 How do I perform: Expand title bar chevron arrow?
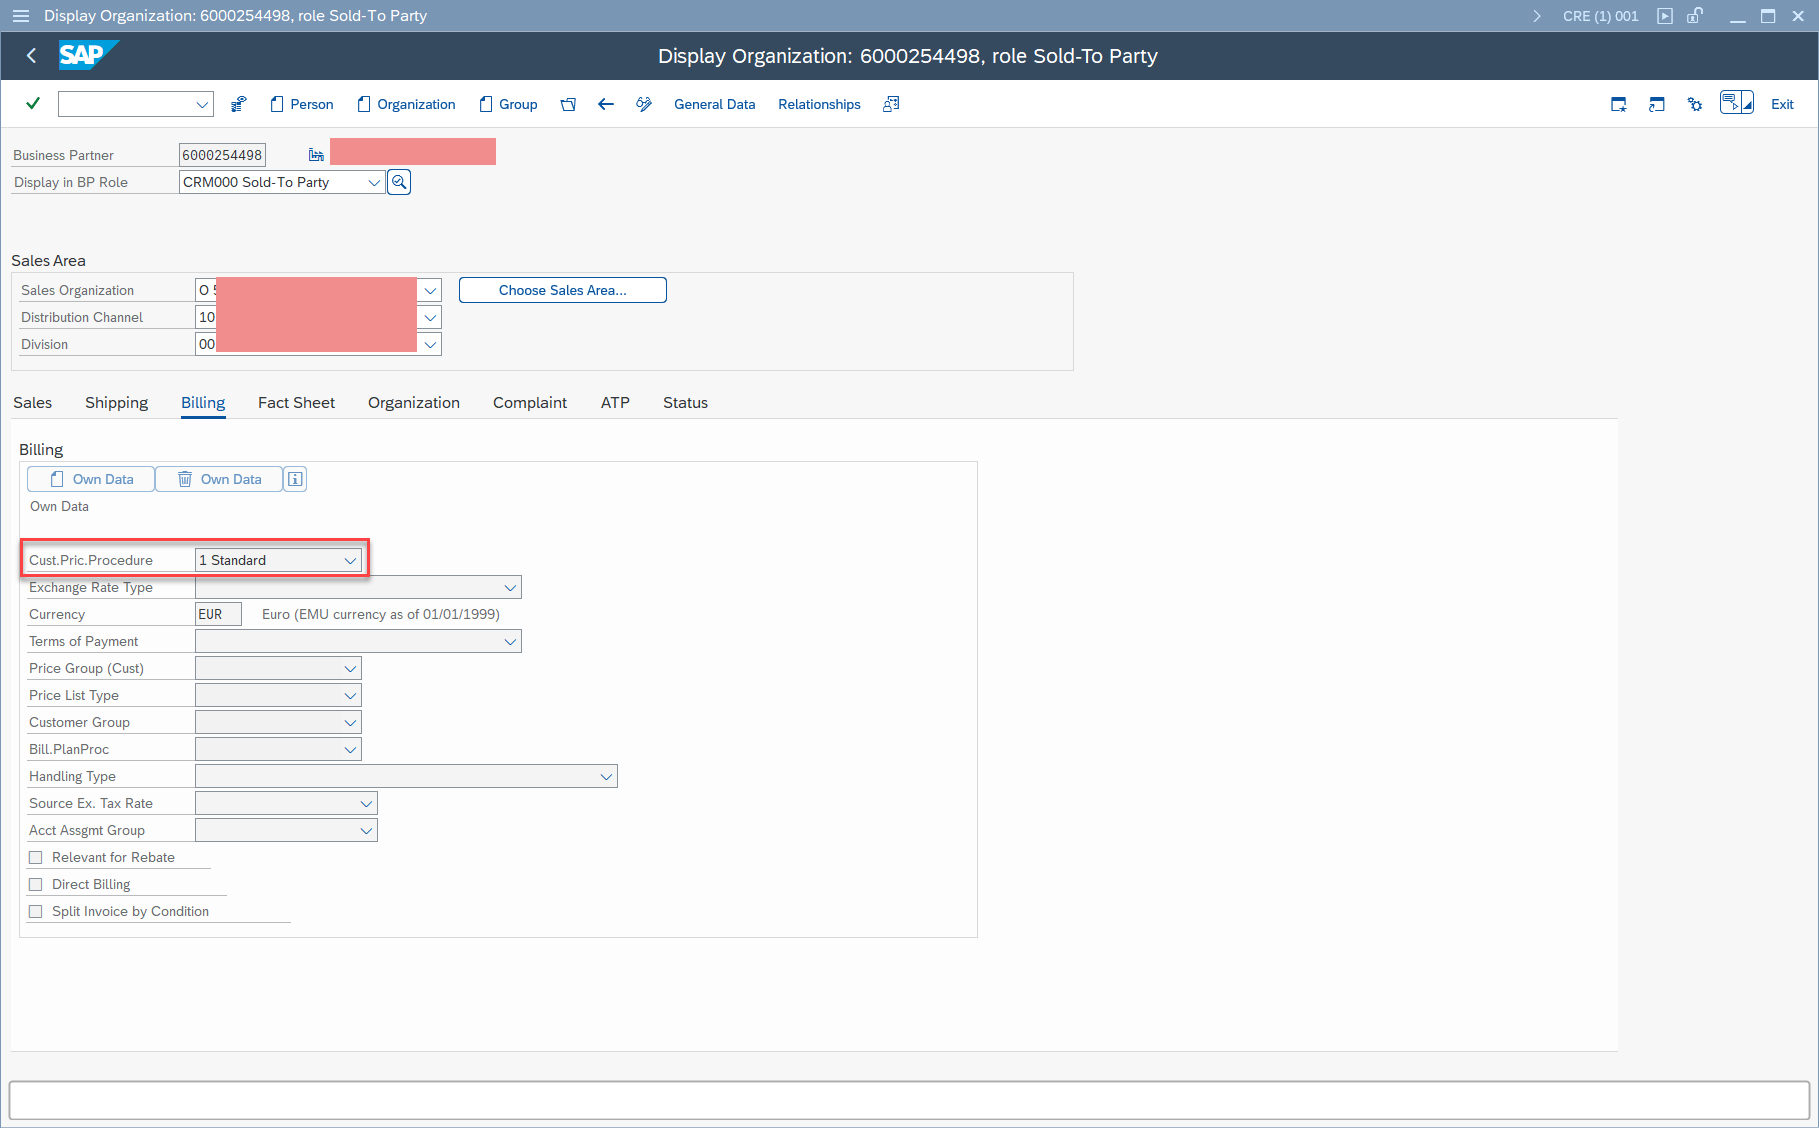coord(1537,16)
